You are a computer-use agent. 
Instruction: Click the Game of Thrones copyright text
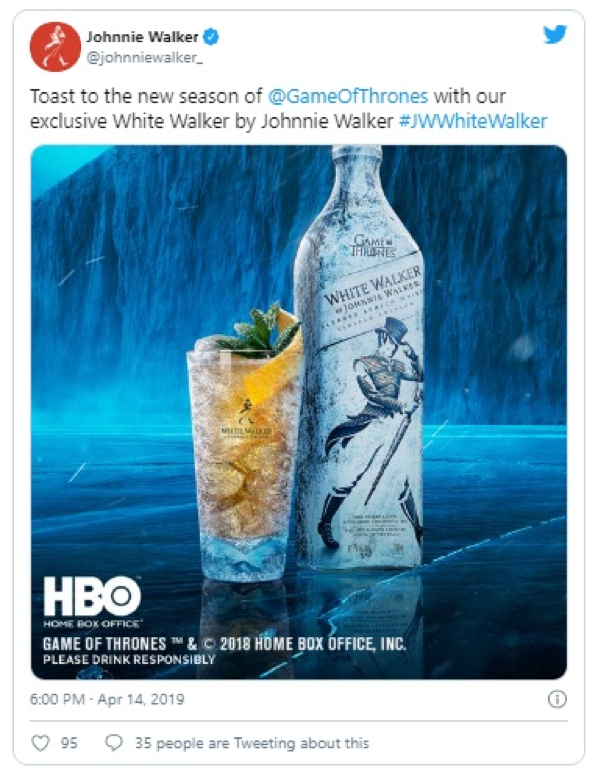tap(224, 644)
